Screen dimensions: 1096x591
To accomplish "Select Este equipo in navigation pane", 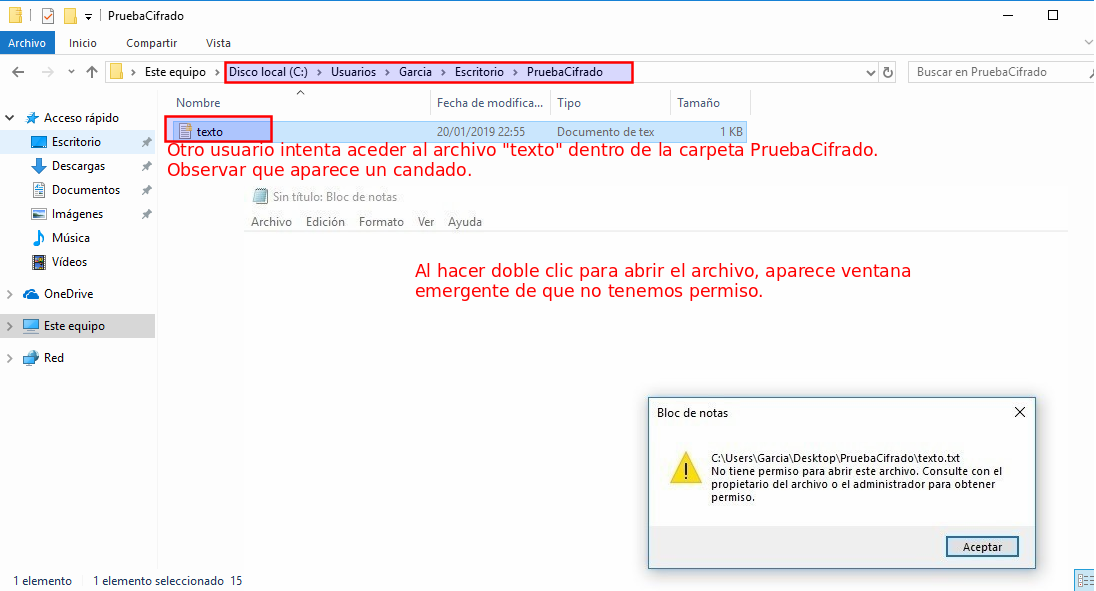I will [74, 326].
